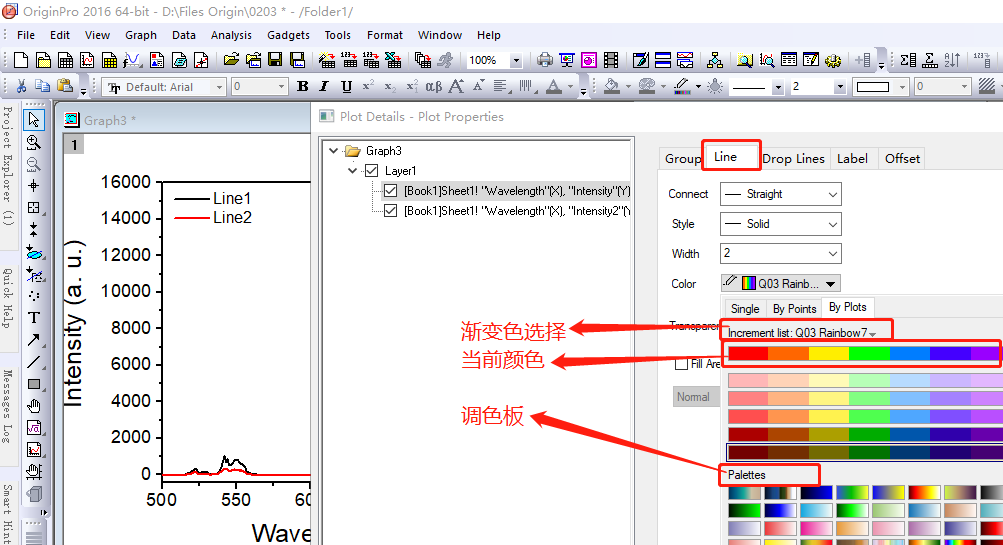The image size is (1003, 545).
Task: Click the gear-shaped settings icon
Action: pos(833,60)
